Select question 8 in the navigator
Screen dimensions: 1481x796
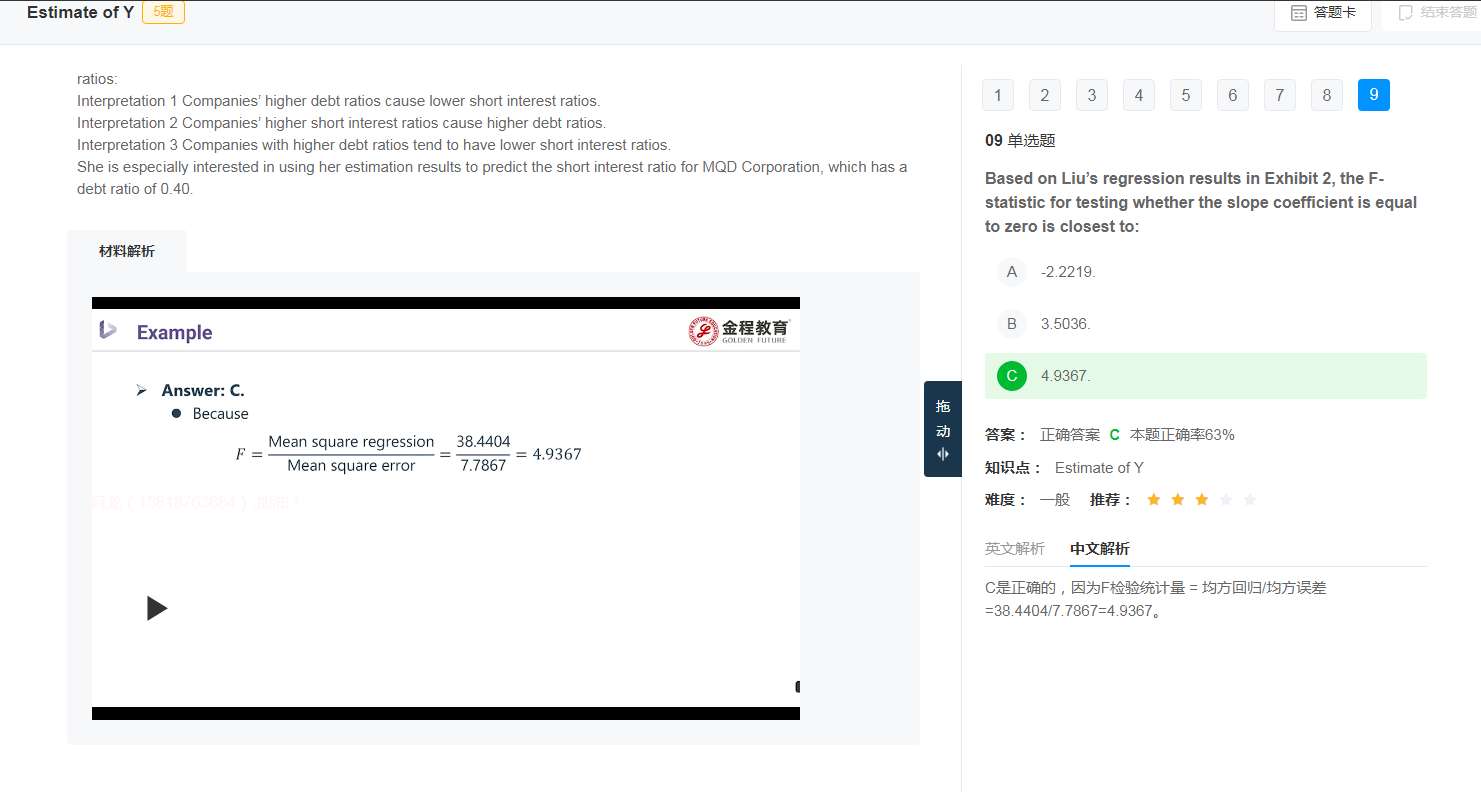point(1326,95)
